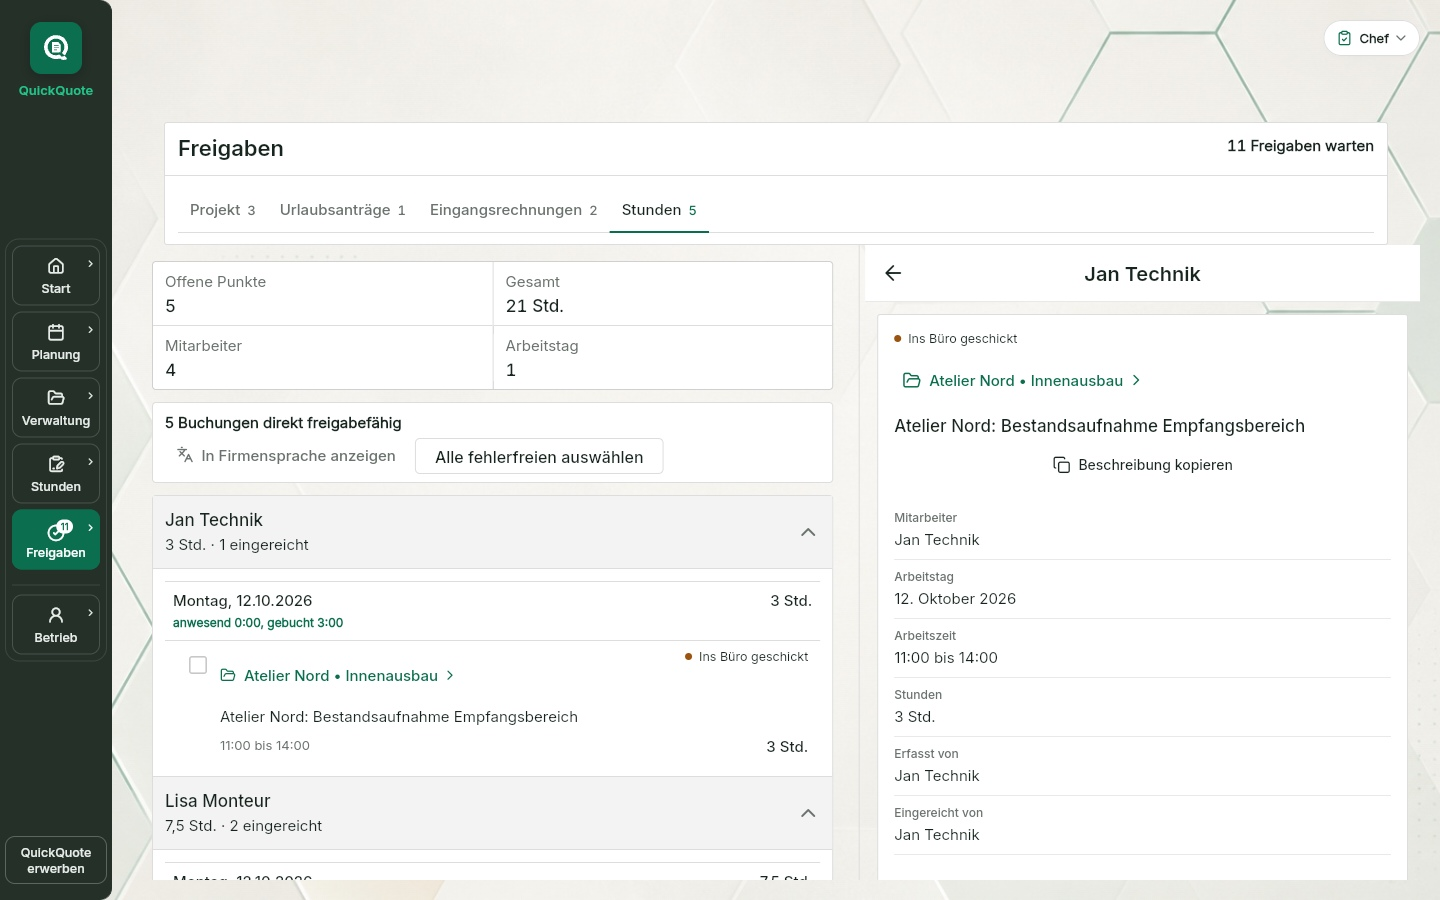Click the folder icon in the detail panel project link

click(x=911, y=381)
